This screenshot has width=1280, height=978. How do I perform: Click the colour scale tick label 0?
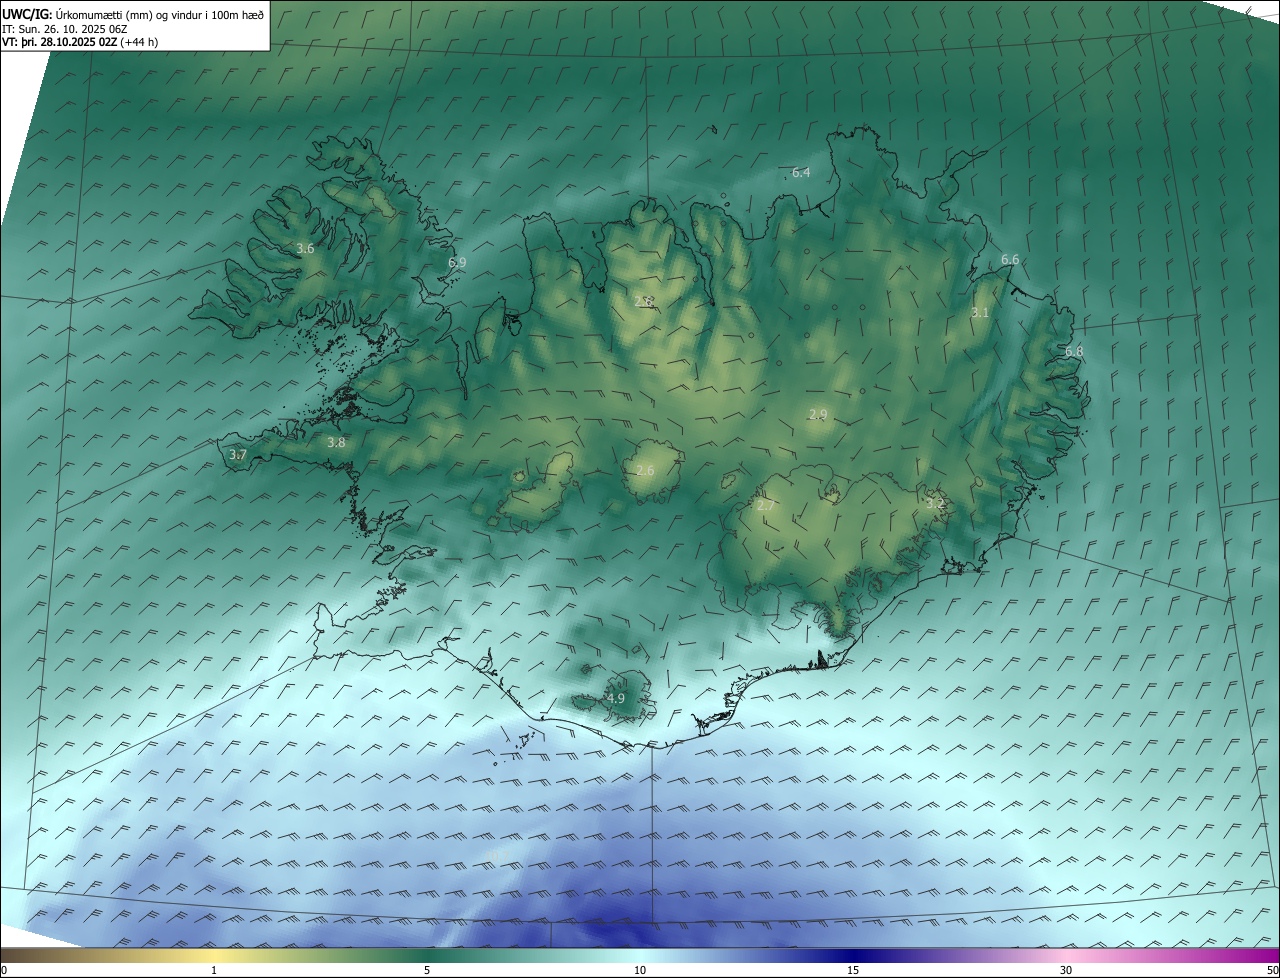4,970
